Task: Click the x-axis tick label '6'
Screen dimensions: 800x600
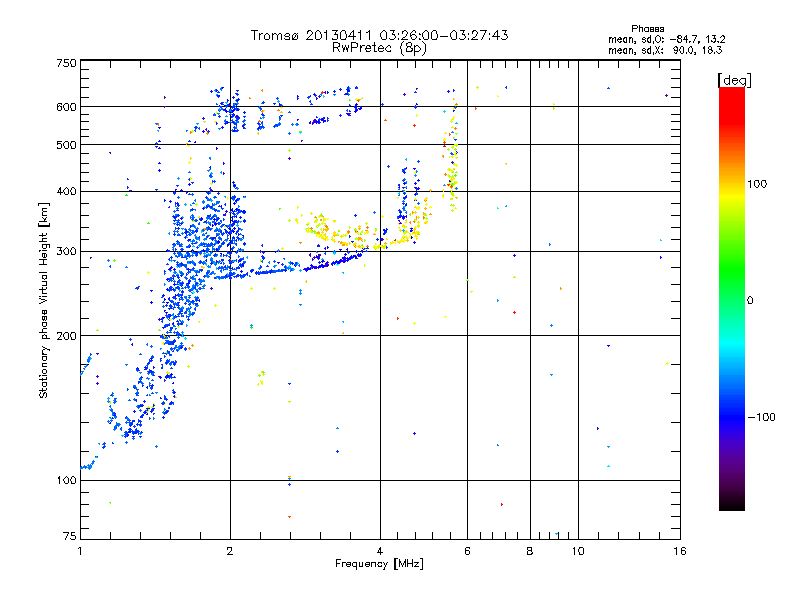Action: [x=467, y=551]
